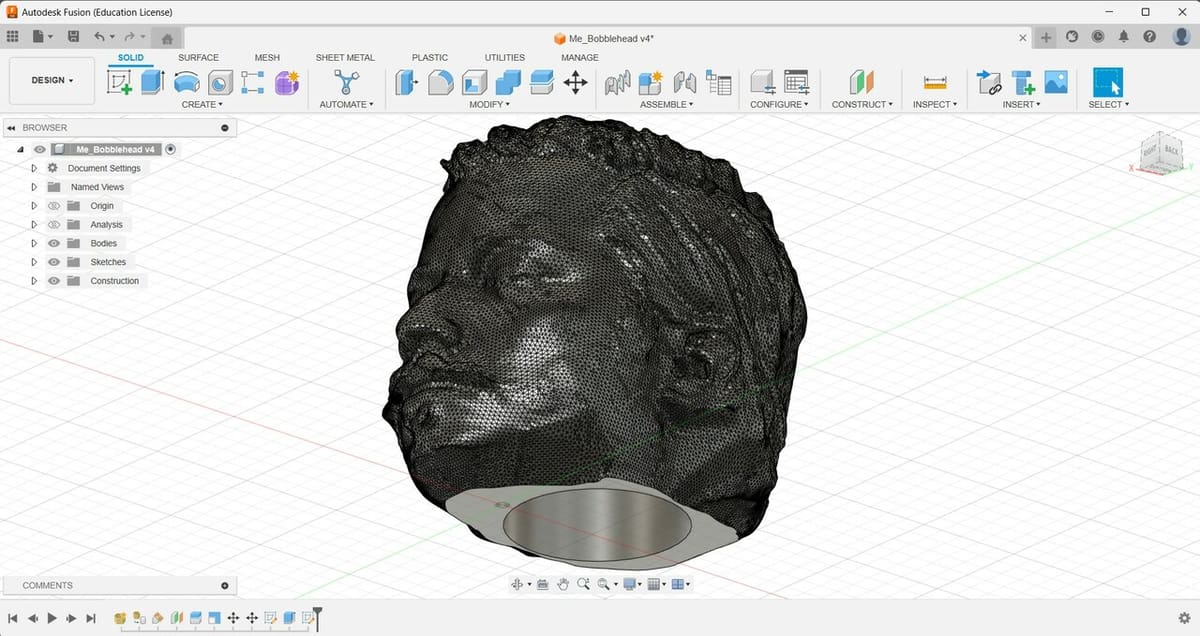Activate the Select tool icon

click(x=1108, y=82)
